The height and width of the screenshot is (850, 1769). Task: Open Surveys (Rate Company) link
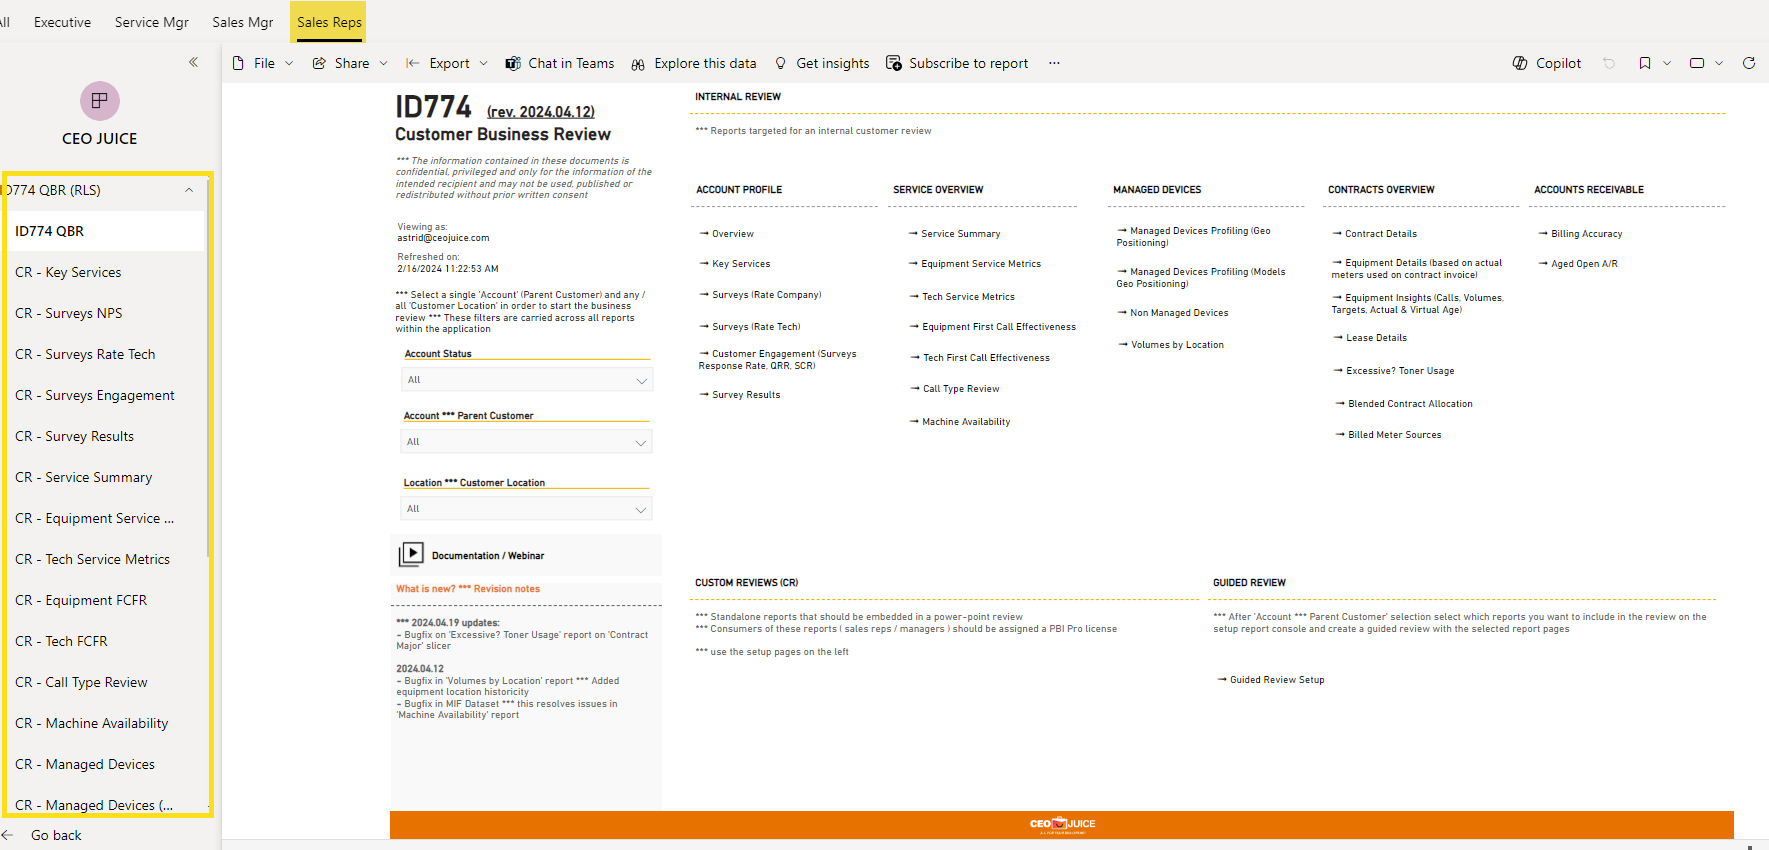click(760, 295)
